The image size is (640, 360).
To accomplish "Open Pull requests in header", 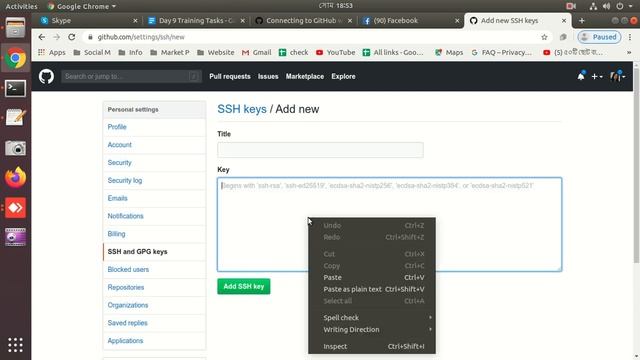I will 230,76.
